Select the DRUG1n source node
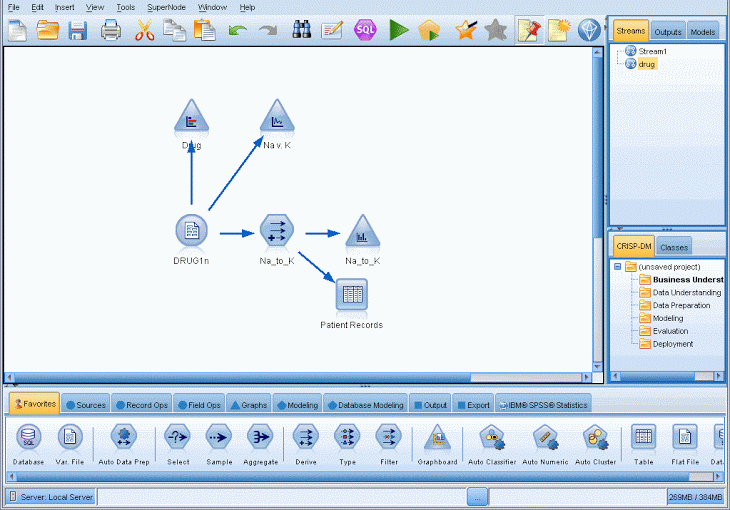This screenshot has width=730, height=510. (191, 239)
